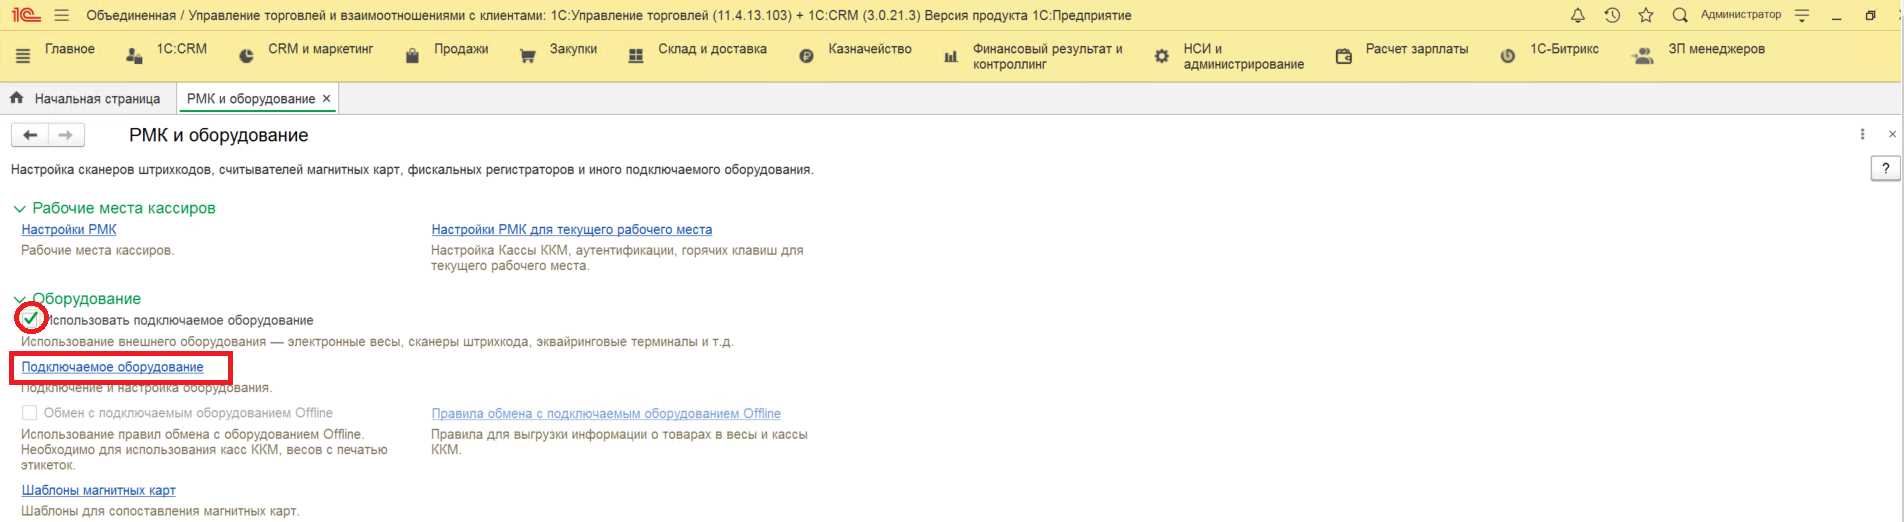Close the РМК и оборудование tab
1904x522 pixels.
326,99
